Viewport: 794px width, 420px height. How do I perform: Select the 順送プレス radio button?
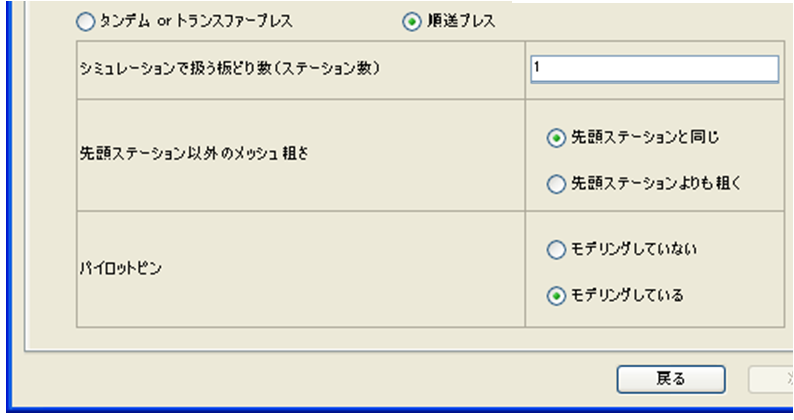pyautogui.click(x=412, y=22)
